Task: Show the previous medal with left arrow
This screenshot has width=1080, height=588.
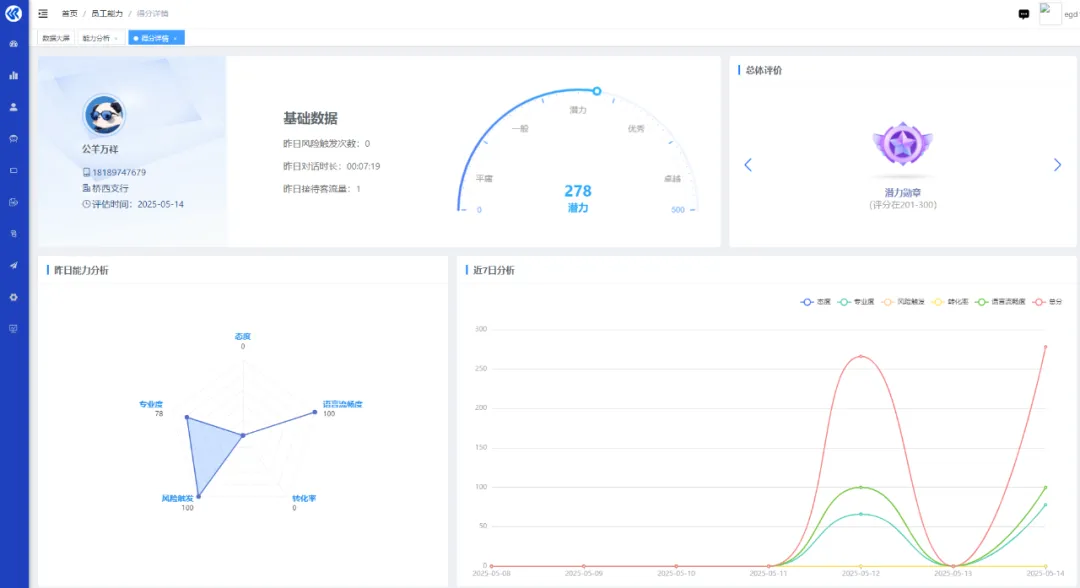Action: pos(748,165)
